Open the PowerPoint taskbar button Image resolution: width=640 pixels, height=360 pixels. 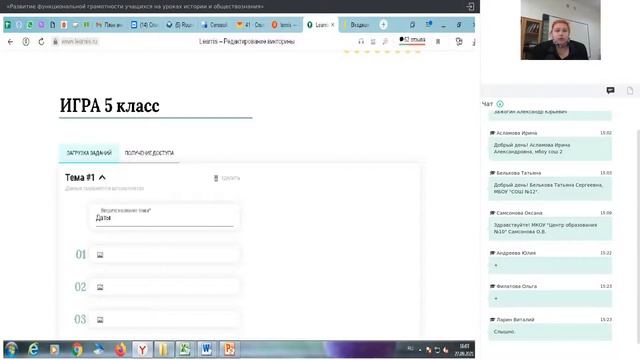pyautogui.click(x=229, y=349)
